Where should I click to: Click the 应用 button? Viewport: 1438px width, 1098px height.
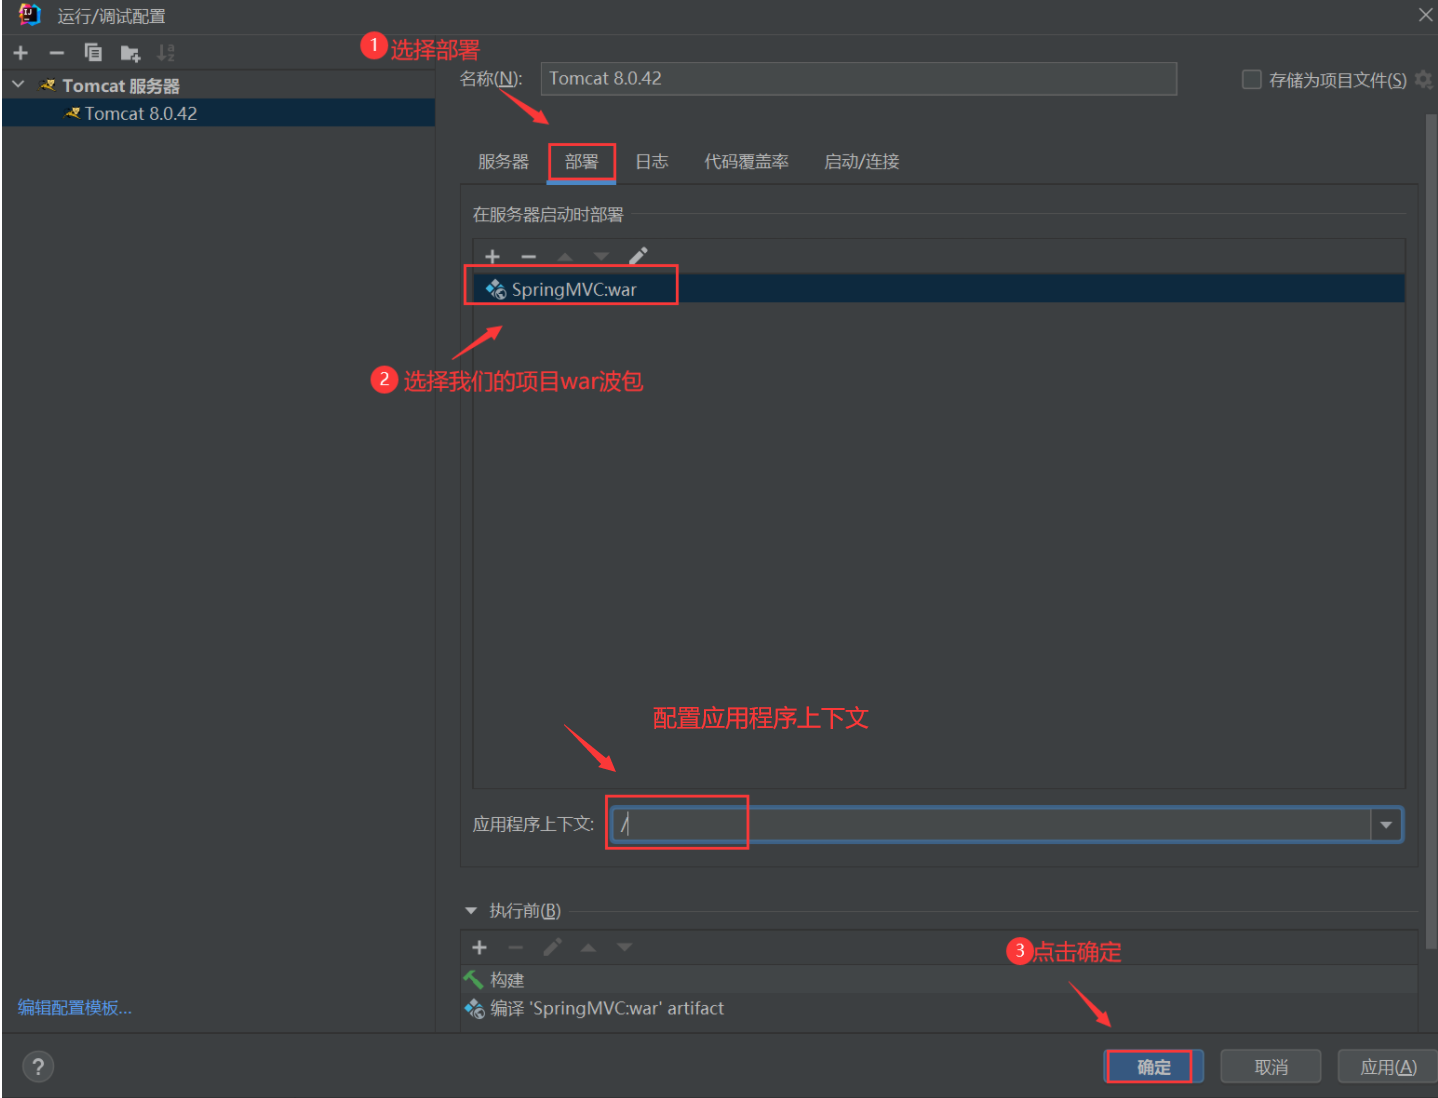click(x=1388, y=1067)
